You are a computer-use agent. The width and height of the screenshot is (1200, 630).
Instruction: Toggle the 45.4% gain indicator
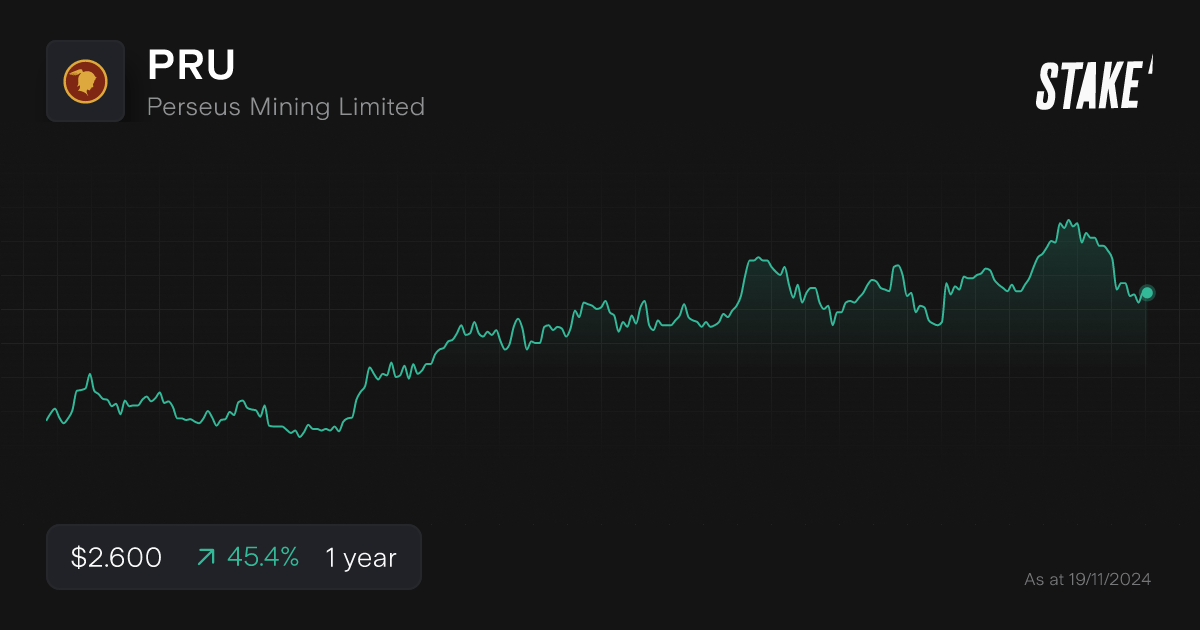pyautogui.click(x=263, y=557)
